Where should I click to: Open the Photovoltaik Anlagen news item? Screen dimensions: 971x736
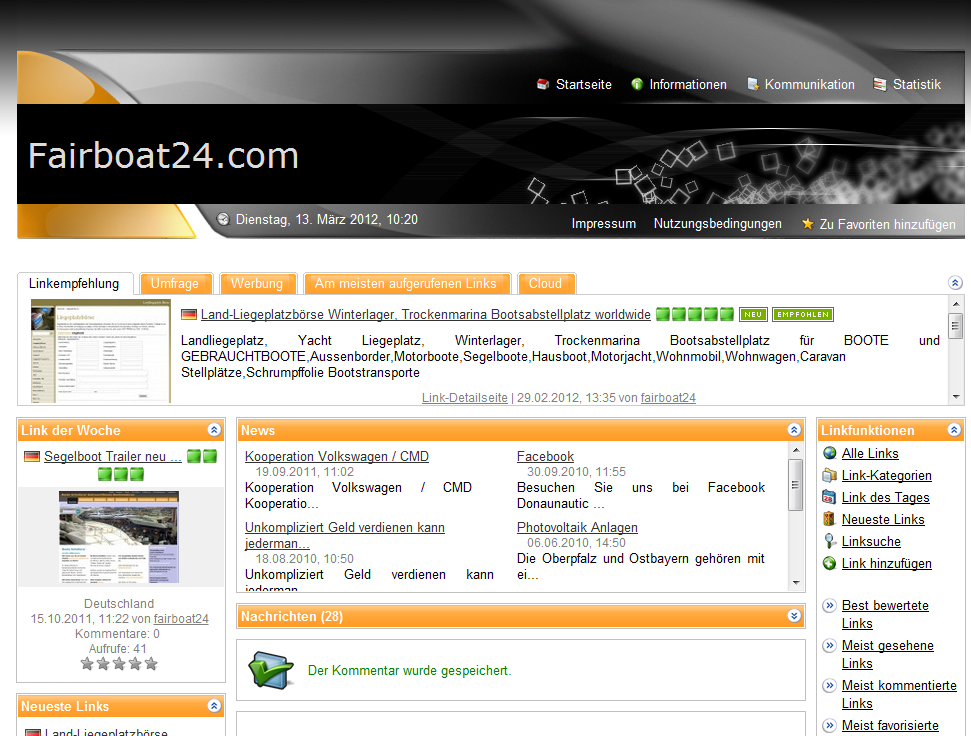577,527
